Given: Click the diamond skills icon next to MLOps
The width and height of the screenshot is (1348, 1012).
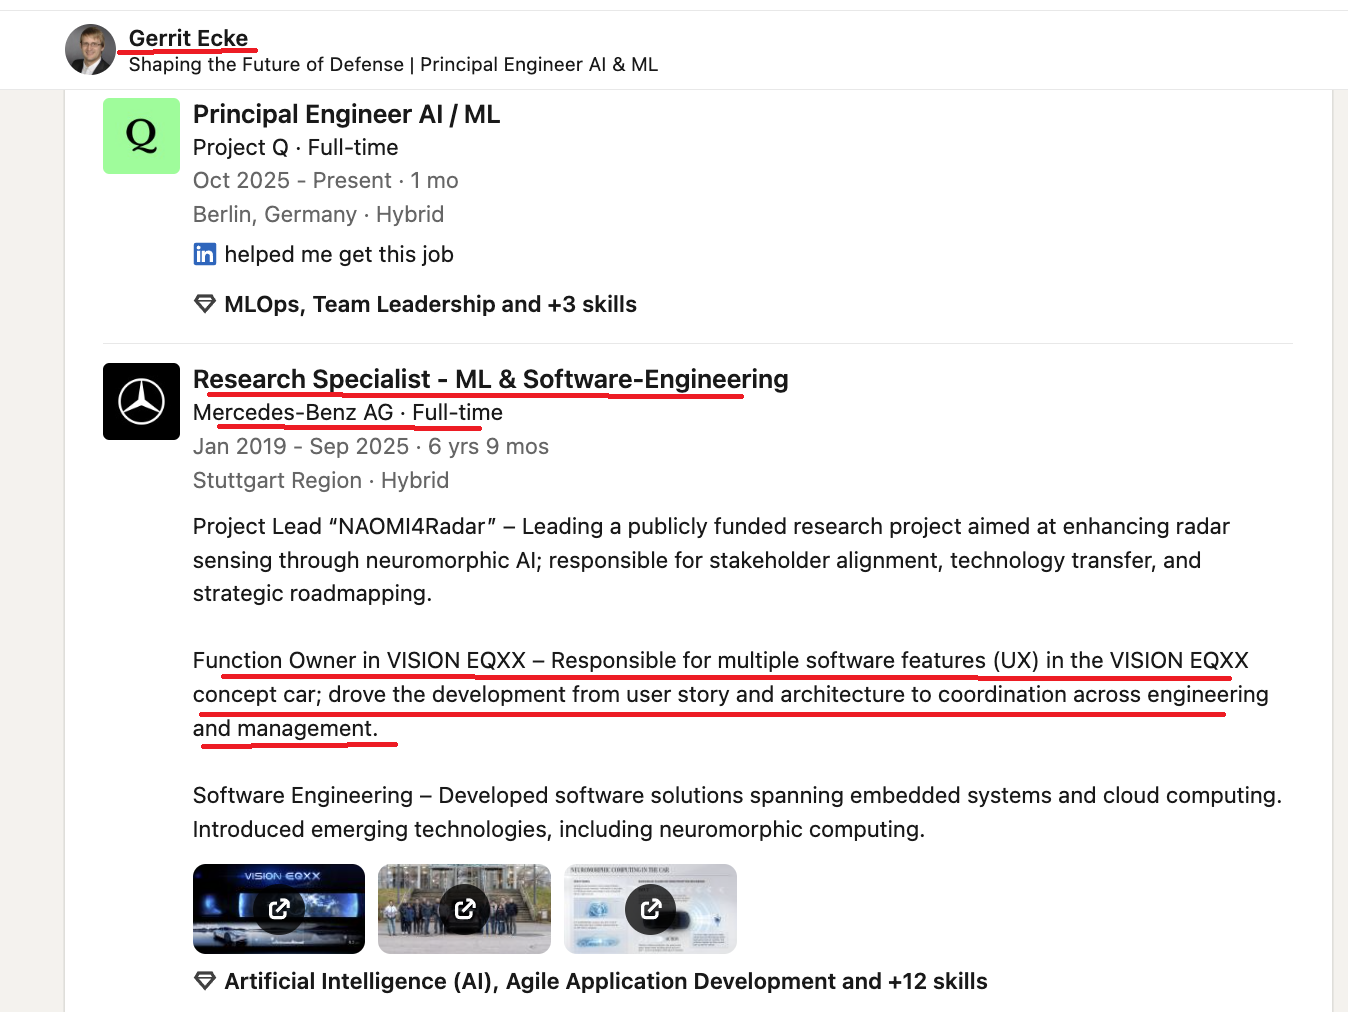Looking at the screenshot, I should coord(204,304).
